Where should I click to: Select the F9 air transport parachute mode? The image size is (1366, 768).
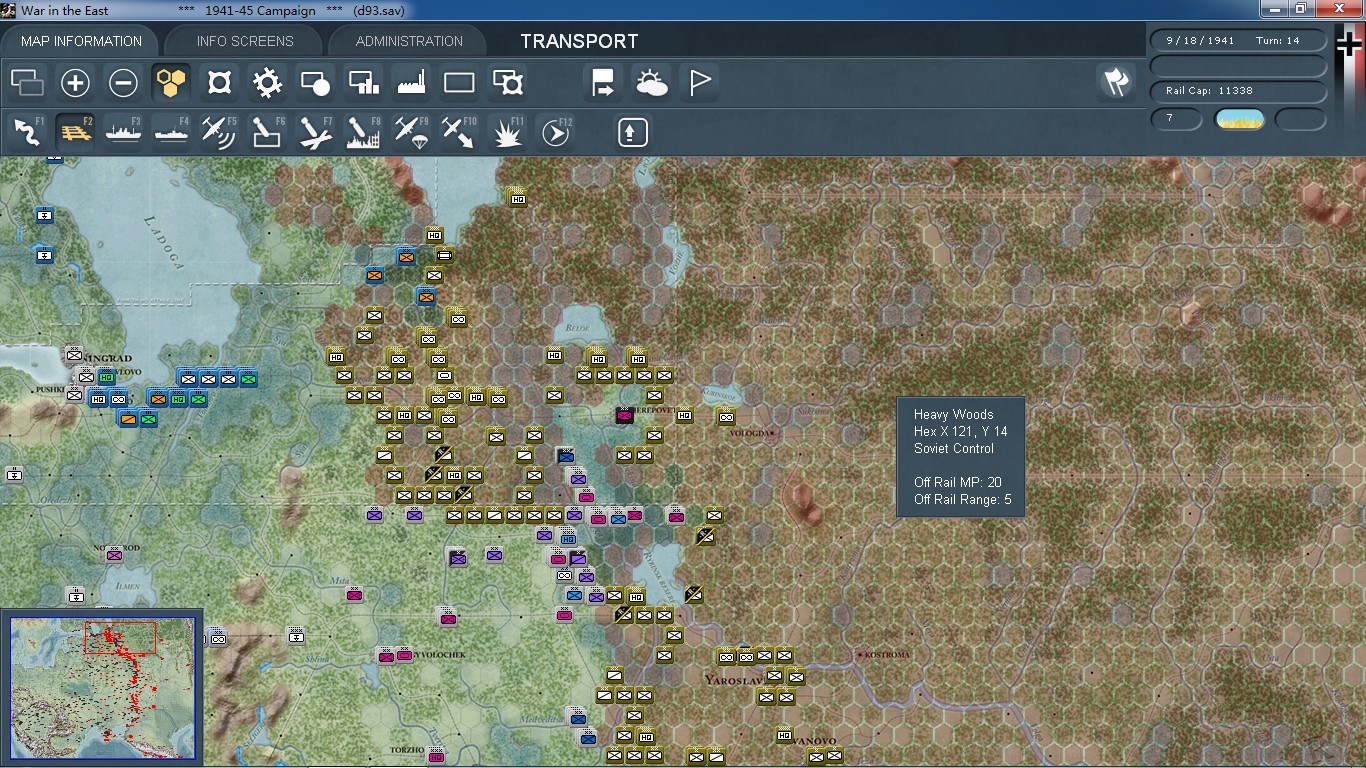(x=411, y=132)
